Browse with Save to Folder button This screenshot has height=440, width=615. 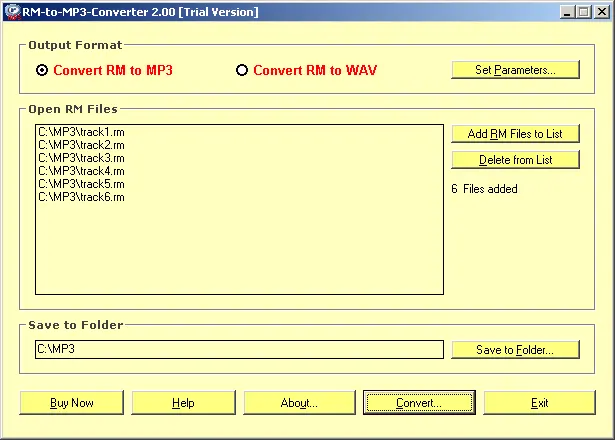point(515,350)
